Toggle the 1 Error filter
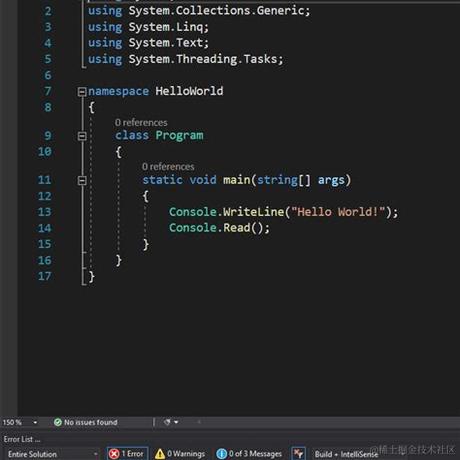The height and width of the screenshot is (460, 460). click(x=127, y=454)
